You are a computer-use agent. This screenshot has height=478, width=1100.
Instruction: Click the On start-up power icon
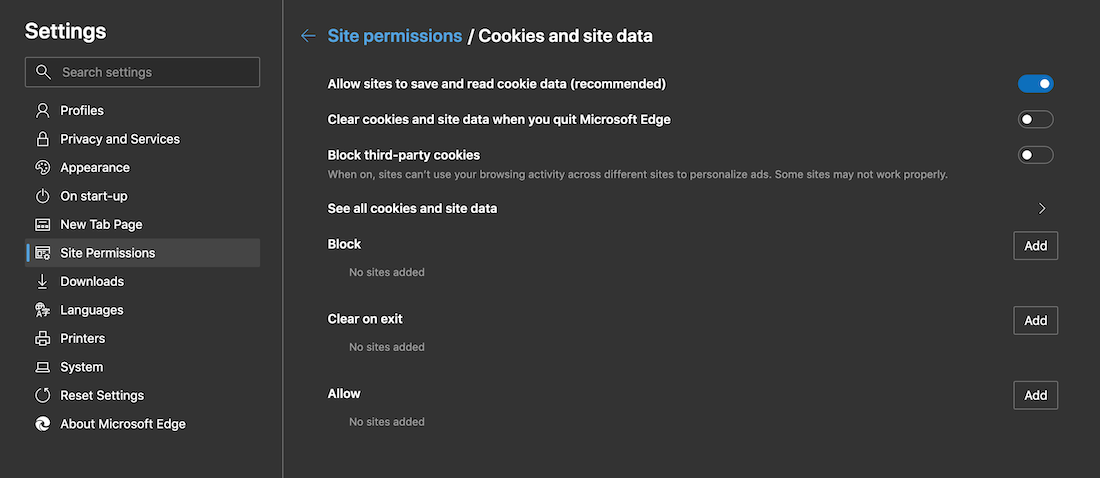[x=42, y=196]
